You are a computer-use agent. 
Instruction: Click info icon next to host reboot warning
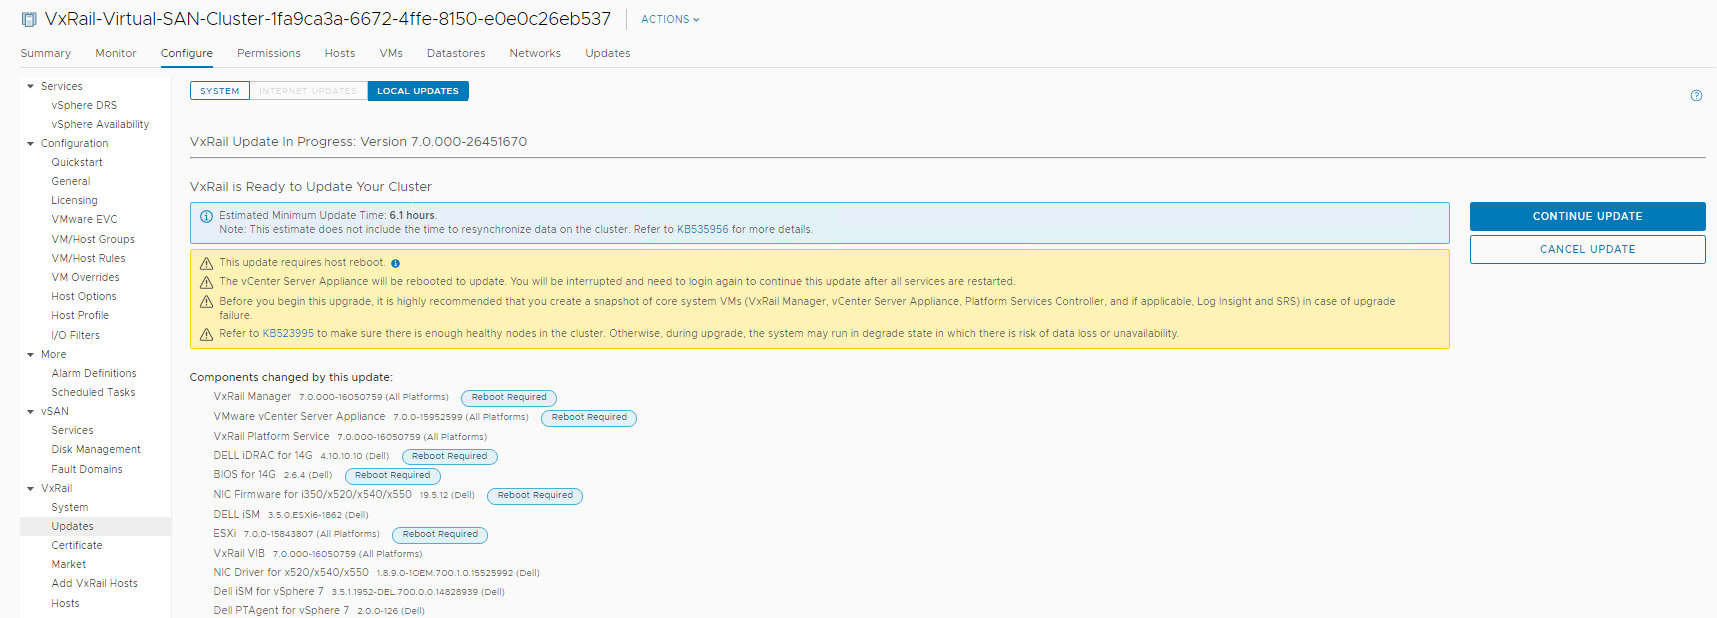(396, 263)
